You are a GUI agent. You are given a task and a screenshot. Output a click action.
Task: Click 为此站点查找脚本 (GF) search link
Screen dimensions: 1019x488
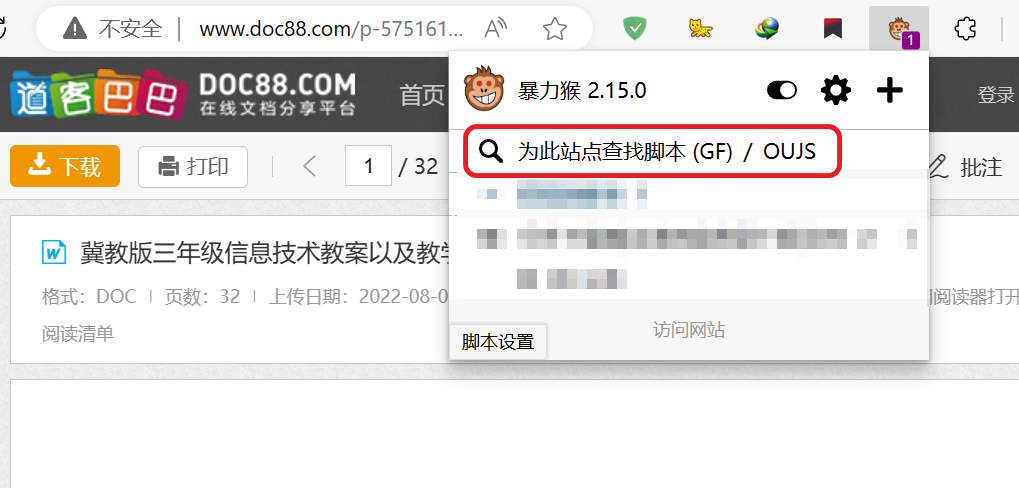(625, 151)
